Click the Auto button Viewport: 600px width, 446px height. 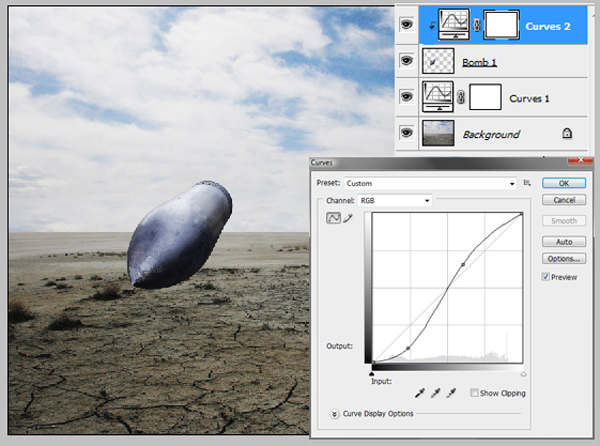[x=564, y=242]
